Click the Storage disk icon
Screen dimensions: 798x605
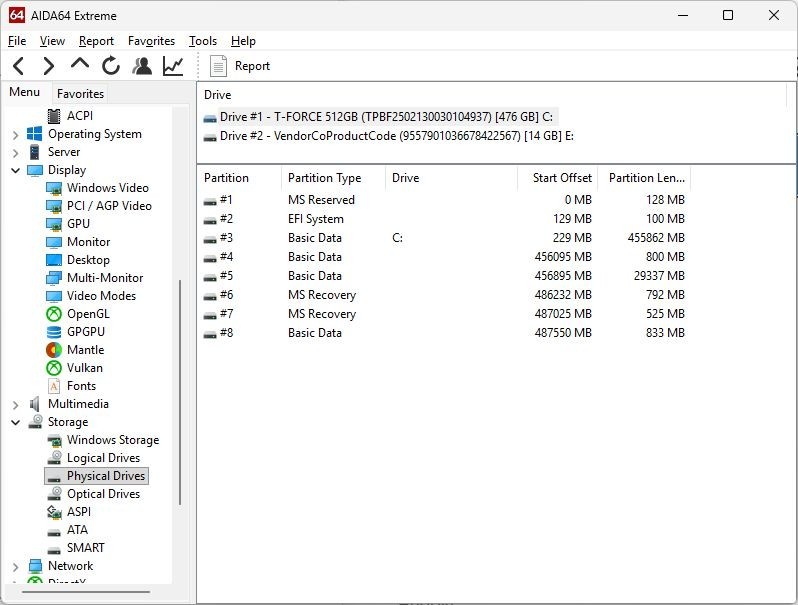tap(36, 422)
